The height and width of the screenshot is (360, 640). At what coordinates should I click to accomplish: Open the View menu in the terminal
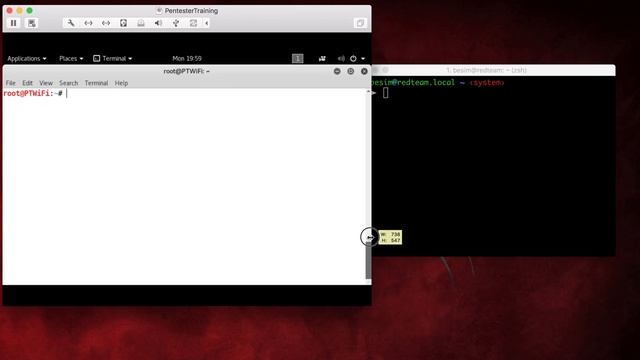(46, 83)
